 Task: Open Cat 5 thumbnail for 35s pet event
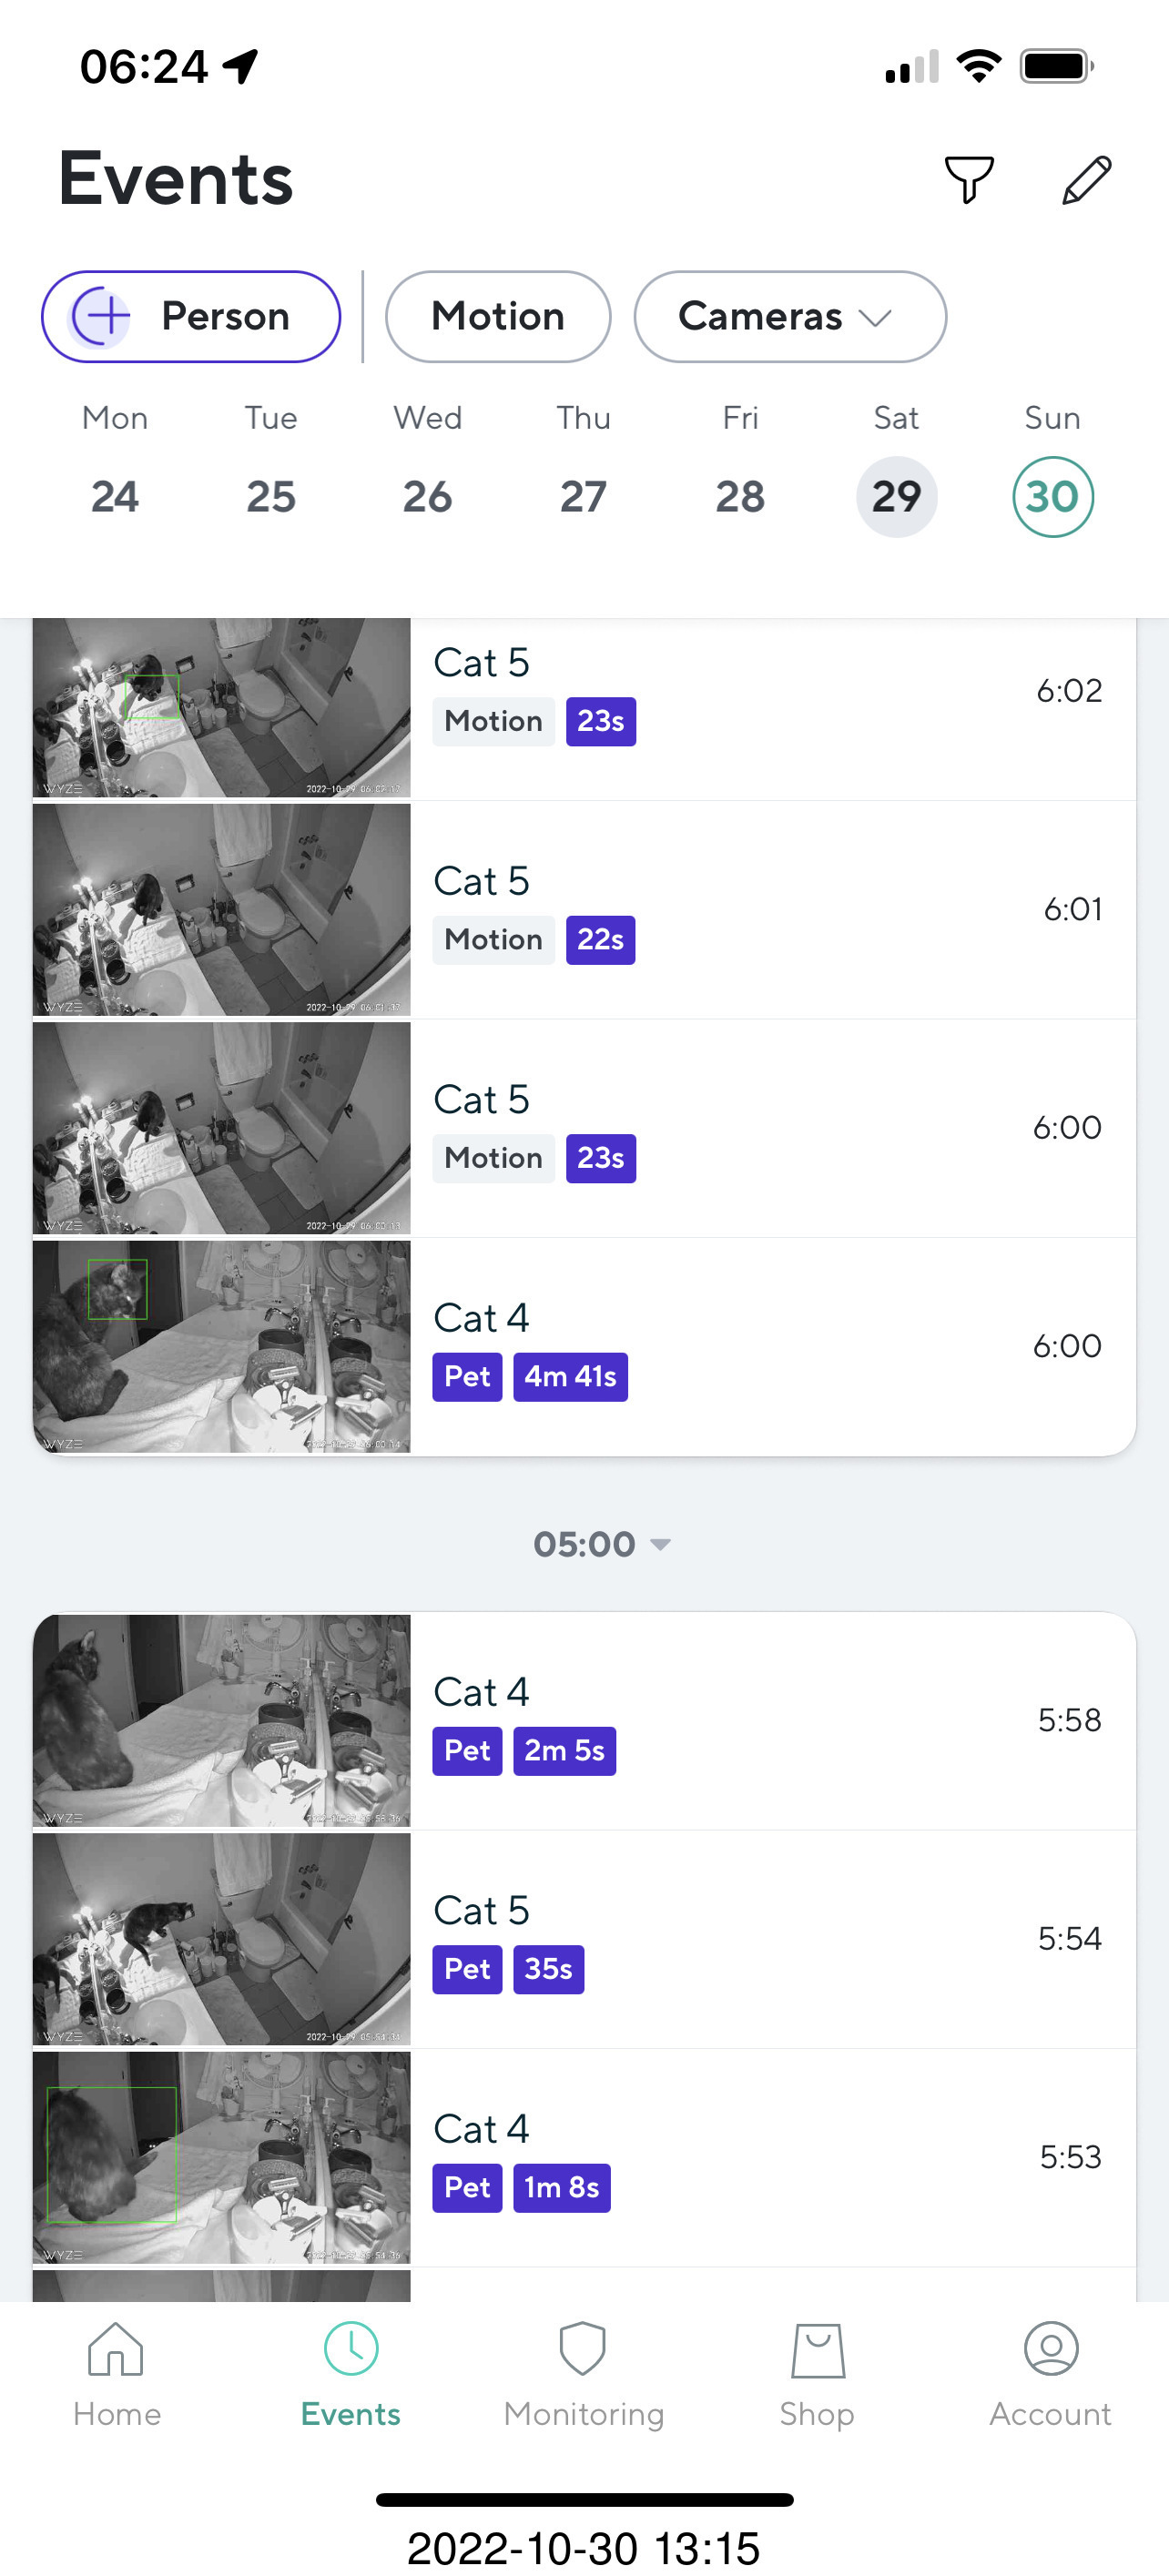[222, 1939]
